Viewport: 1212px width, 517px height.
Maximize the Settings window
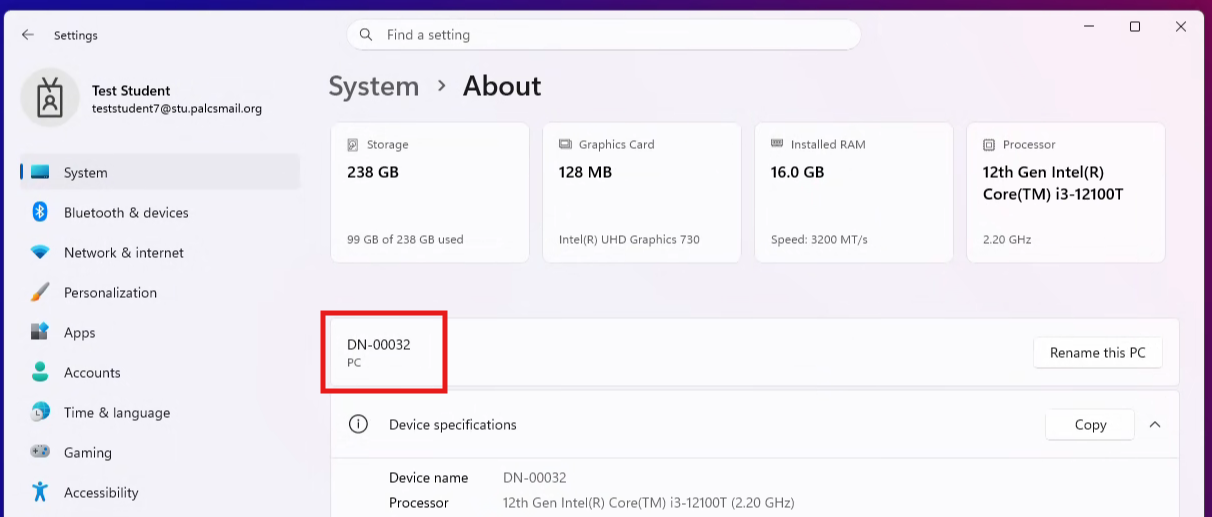tap(1135, 27)
